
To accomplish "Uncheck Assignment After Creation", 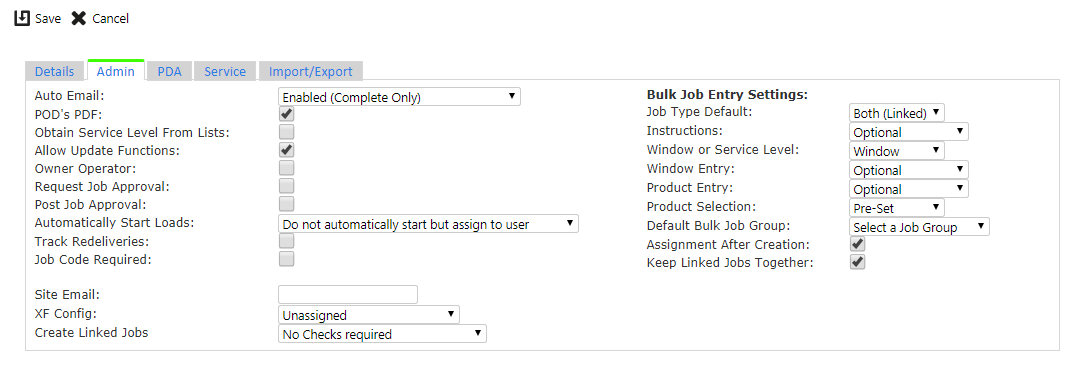I will [858, 244].
